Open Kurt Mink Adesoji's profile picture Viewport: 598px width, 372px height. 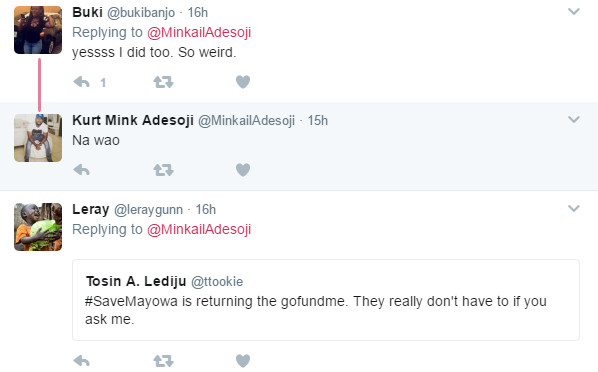click(x=38, y=138)
